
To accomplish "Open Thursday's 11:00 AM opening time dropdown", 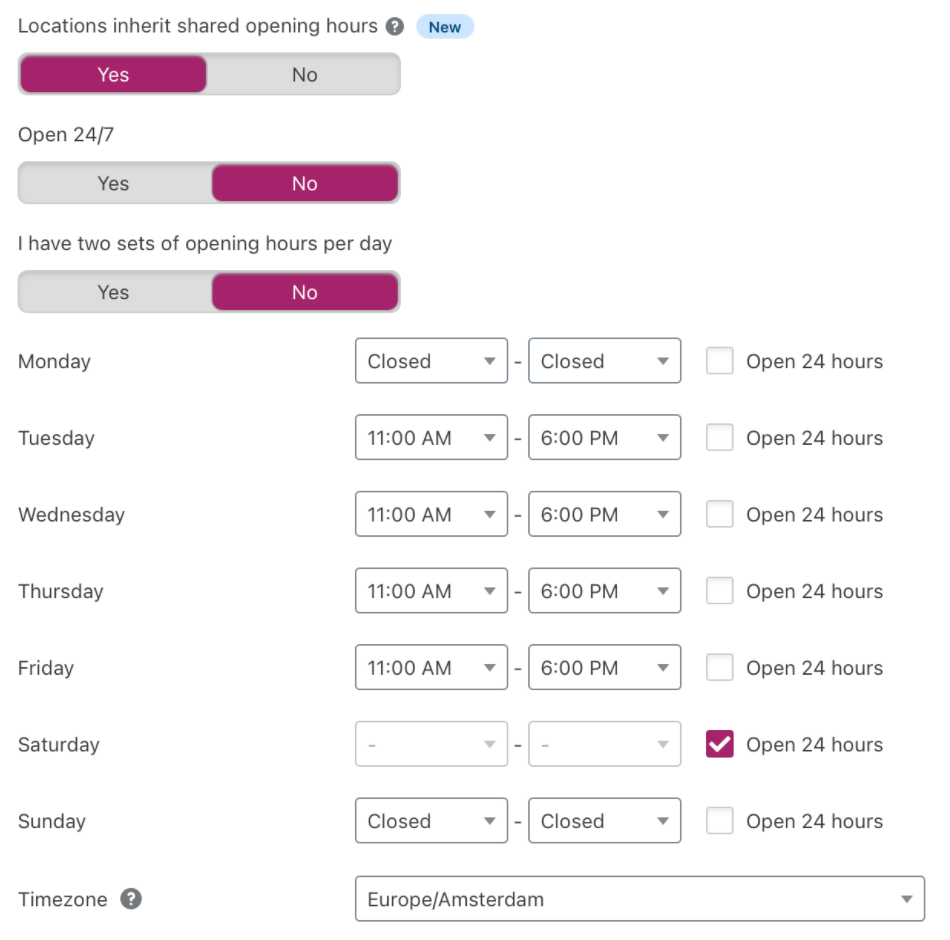I will (431, 592).
